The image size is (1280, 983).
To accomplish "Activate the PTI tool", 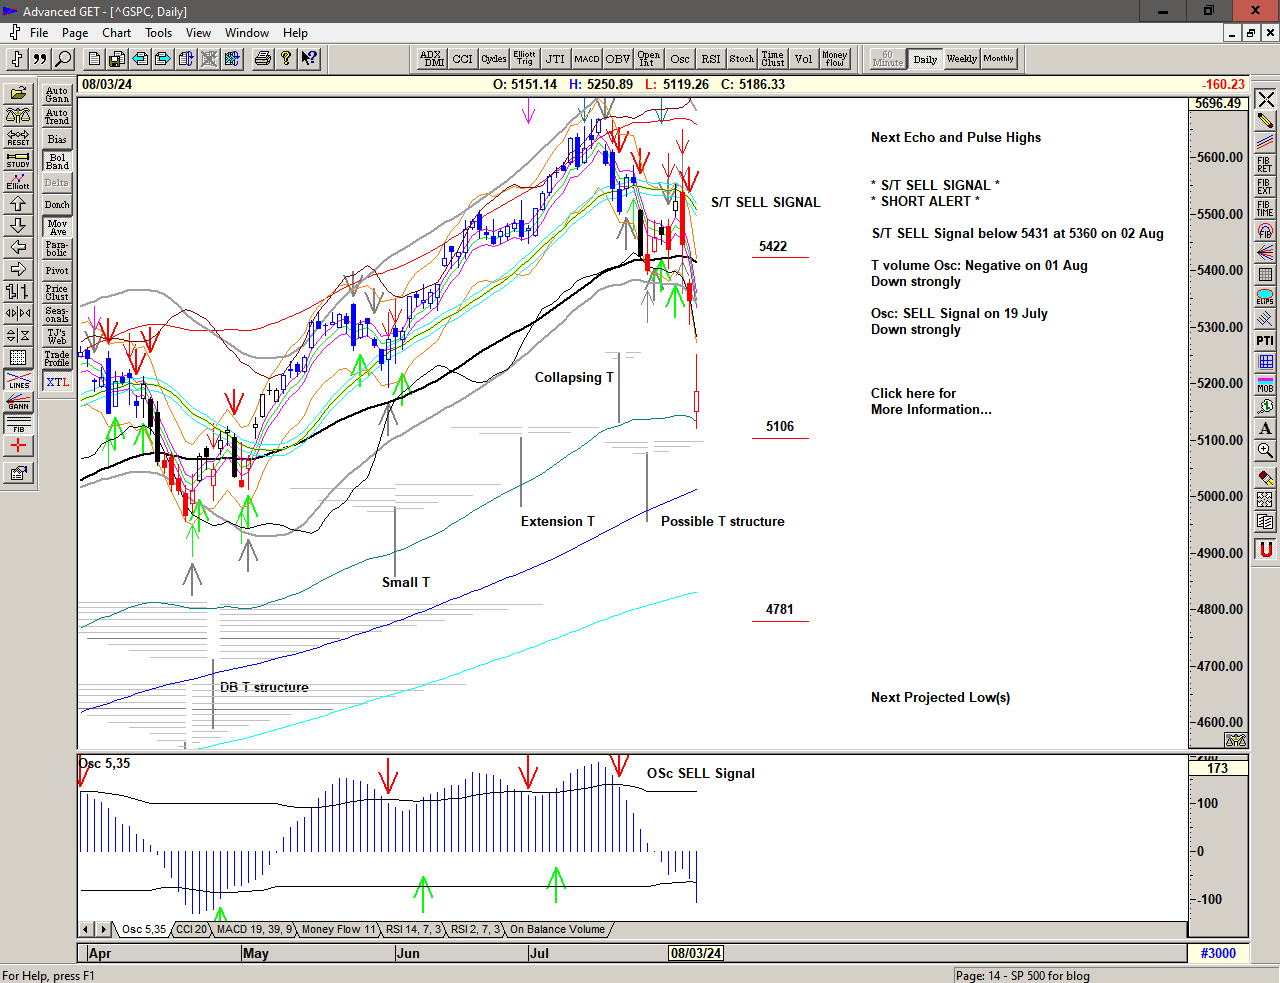I will (x=1265, y=341).
